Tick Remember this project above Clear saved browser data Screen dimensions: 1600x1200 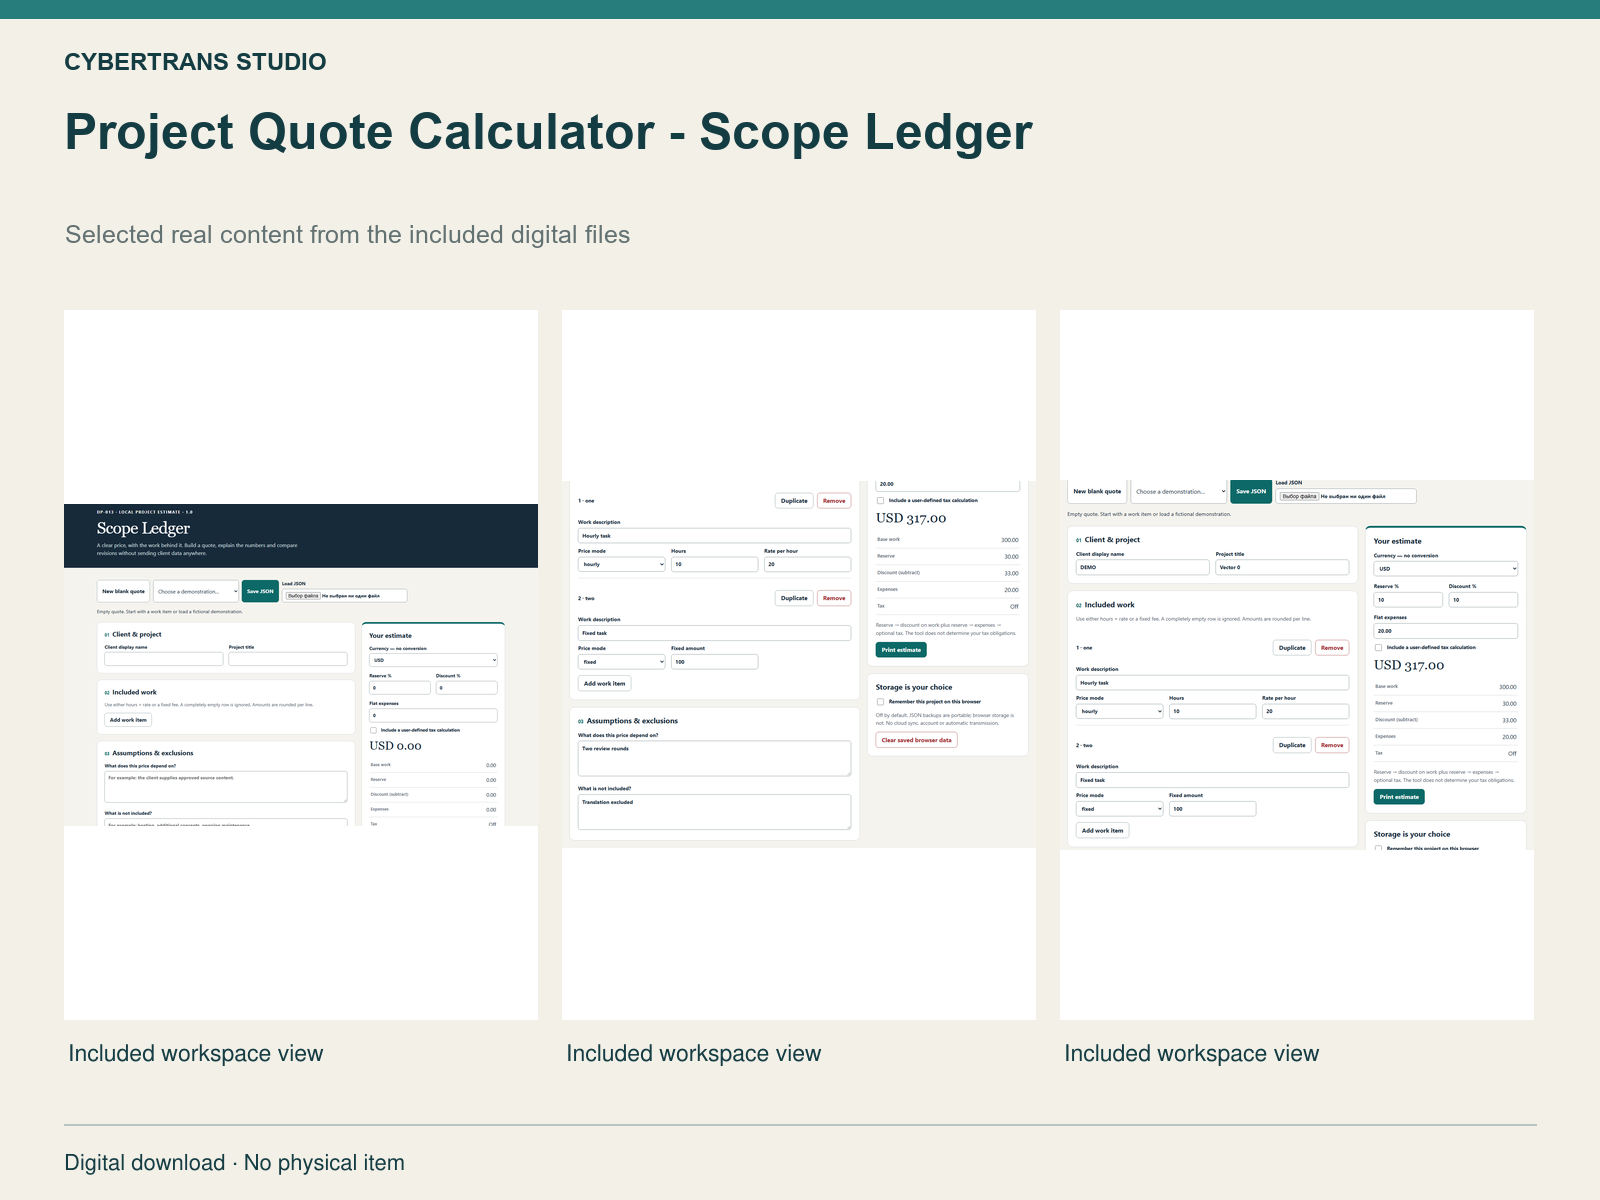coord(881,702)
